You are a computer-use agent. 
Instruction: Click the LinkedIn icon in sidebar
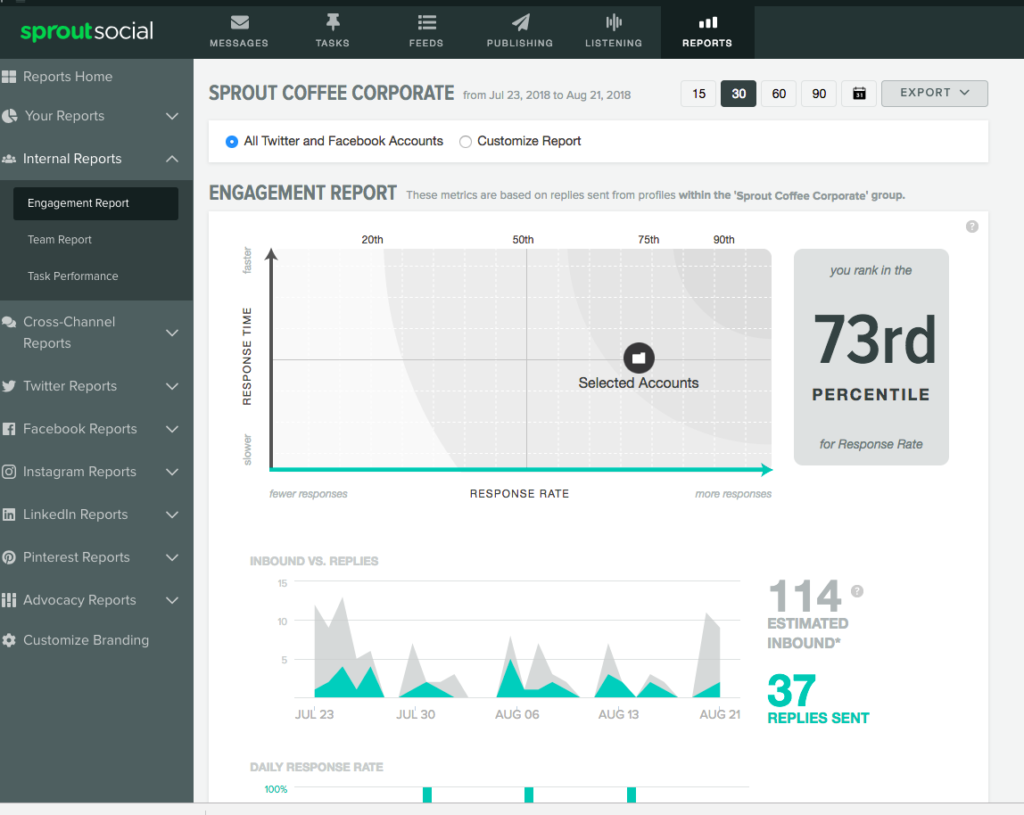(x=9, y=515)
